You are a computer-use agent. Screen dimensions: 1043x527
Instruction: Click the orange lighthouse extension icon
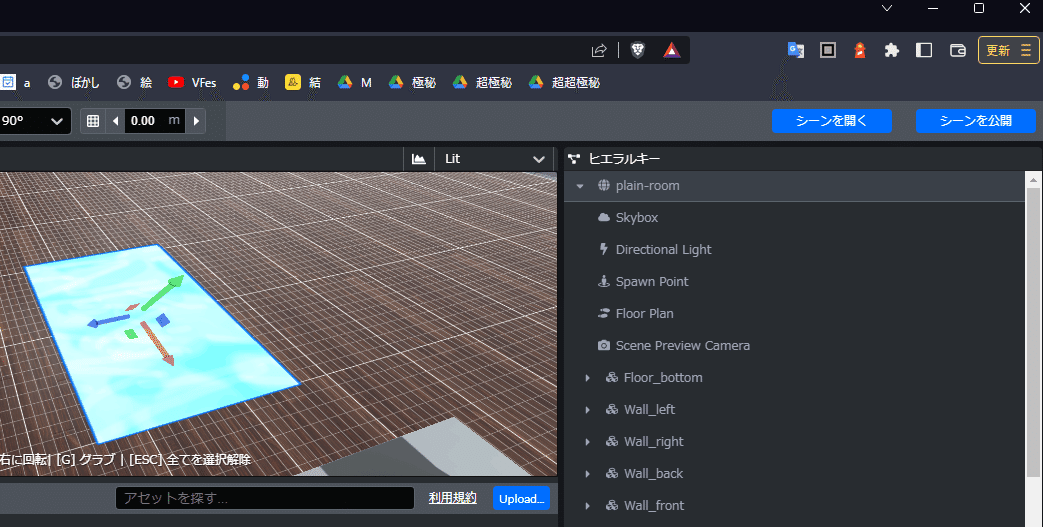point(859,50)
